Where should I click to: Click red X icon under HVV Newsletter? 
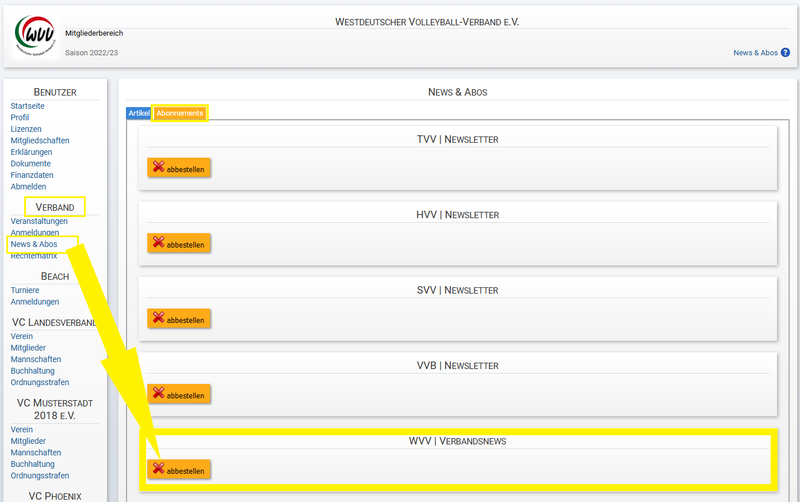click(158, 242)
